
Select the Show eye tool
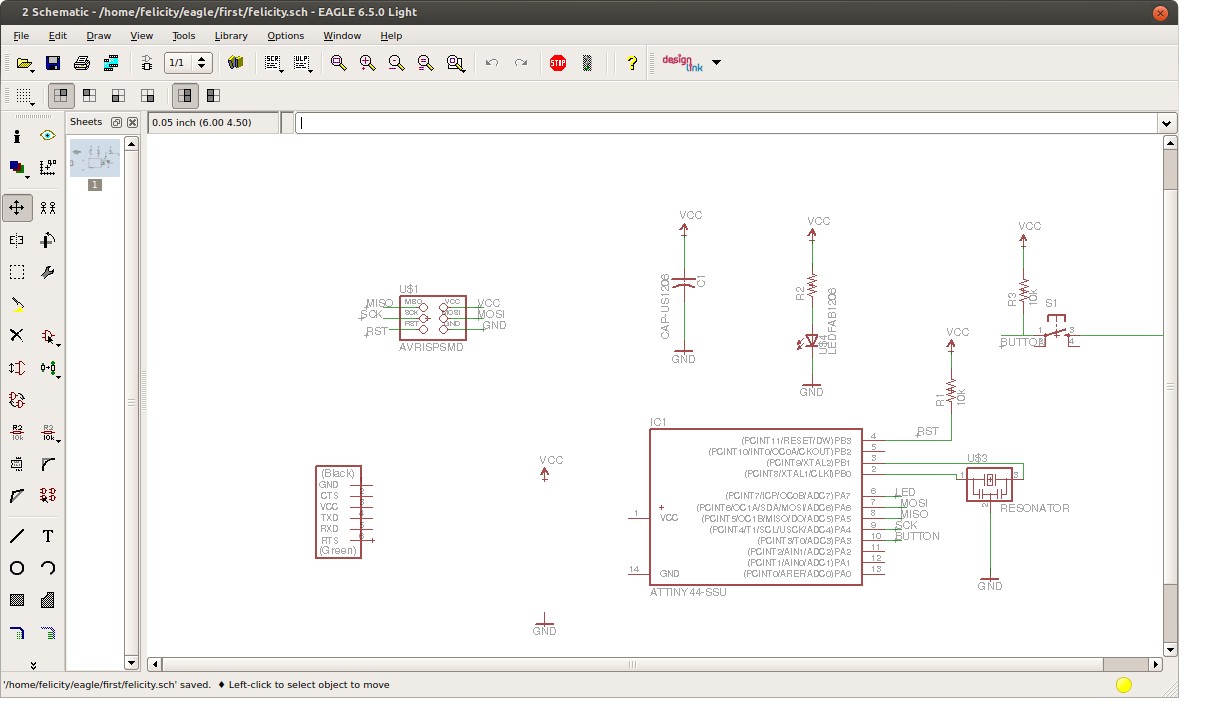click(x=47, y=136)
